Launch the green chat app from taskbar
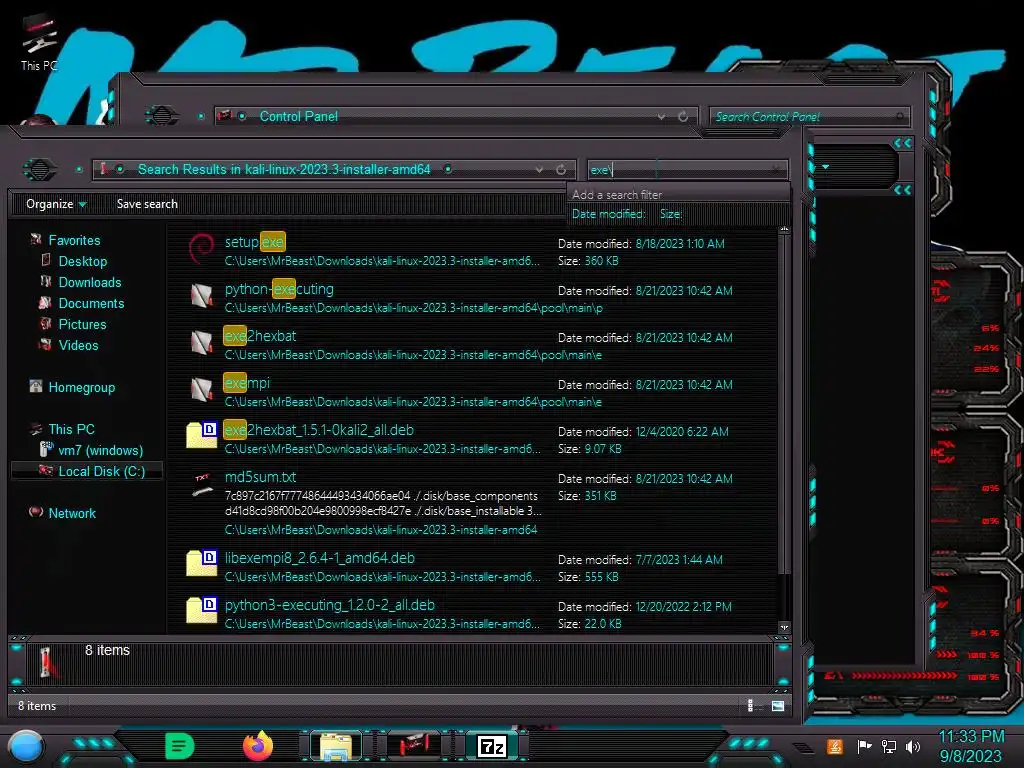 (x=180, y=746)
